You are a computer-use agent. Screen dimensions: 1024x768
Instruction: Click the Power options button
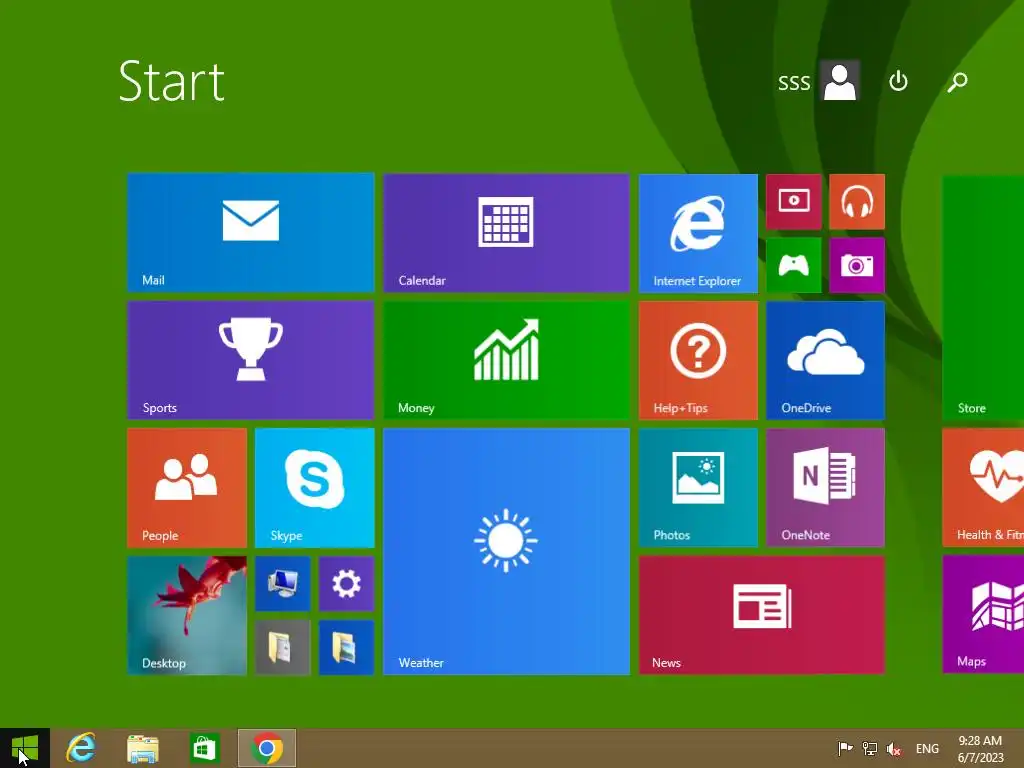pyautogui.click(x=899, y=81)
